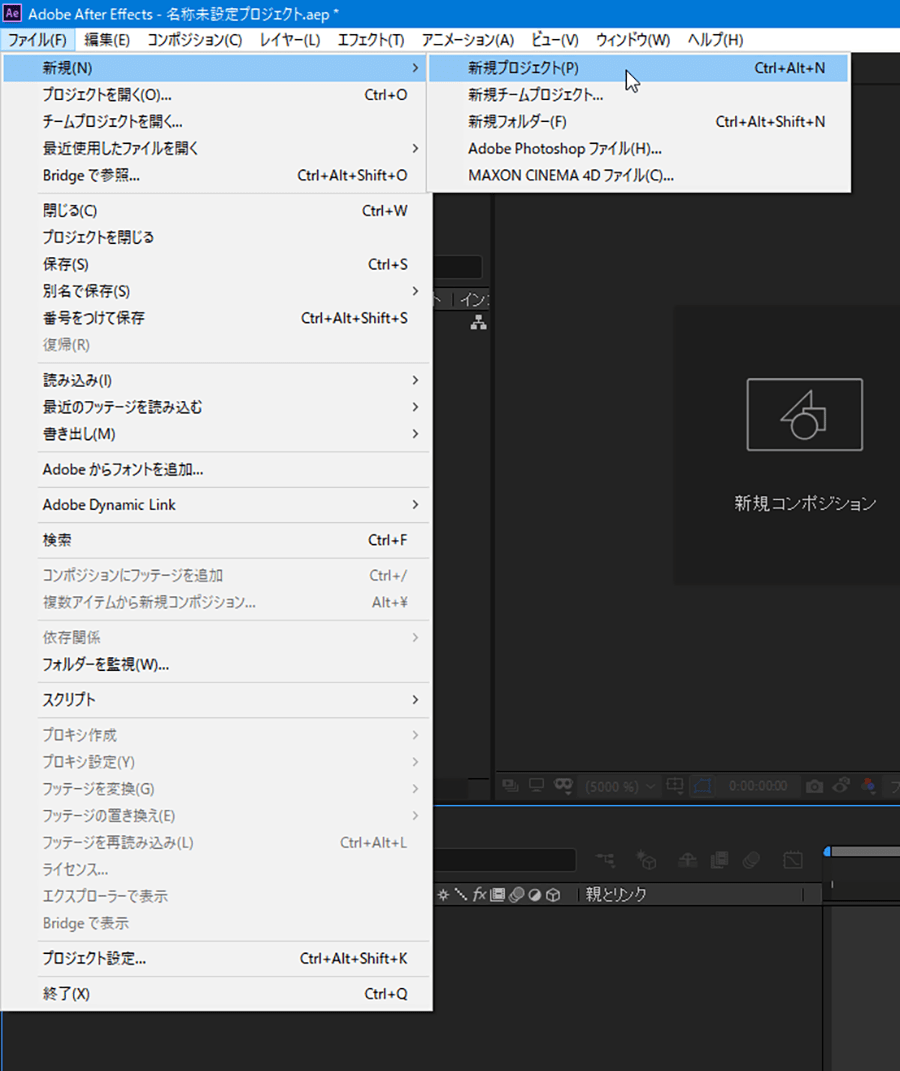This screenshot has height=1071, width=900.
Task: Click the Motion Blur column icon
Action: point(517,894)
